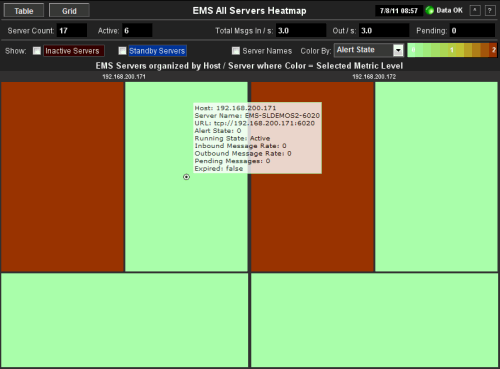Click the tooltip URL tcp://192.168.200.171:6020 line
The width and height of the screenshot is (500, 369).
(255, 123)
